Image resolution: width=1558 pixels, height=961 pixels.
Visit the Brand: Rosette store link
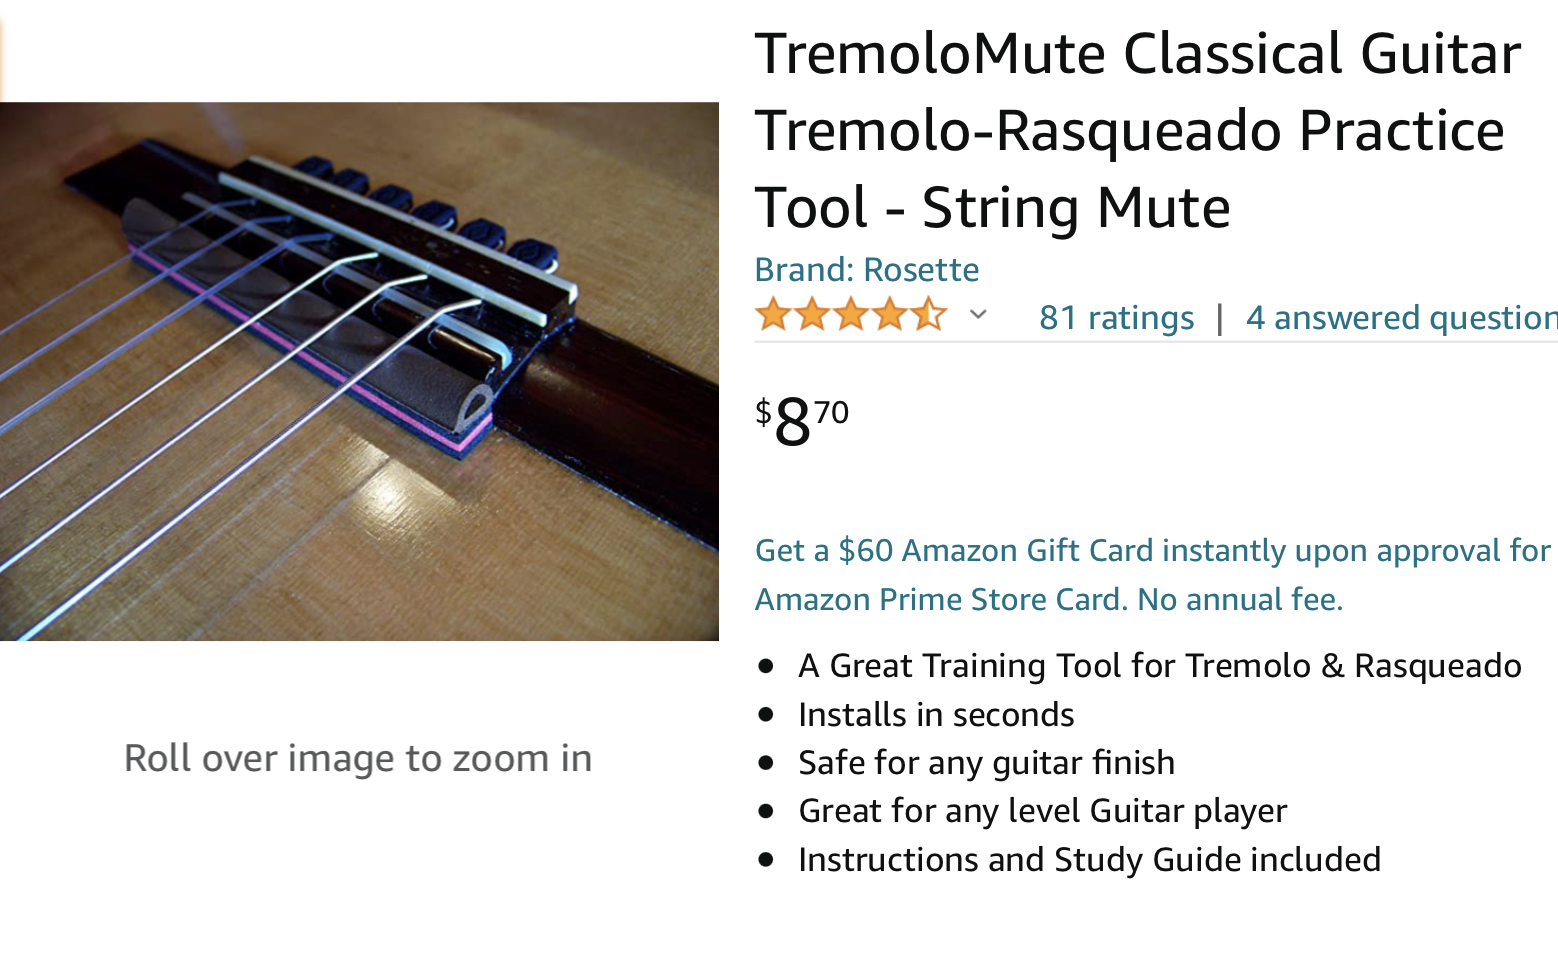tap(866, 270)
